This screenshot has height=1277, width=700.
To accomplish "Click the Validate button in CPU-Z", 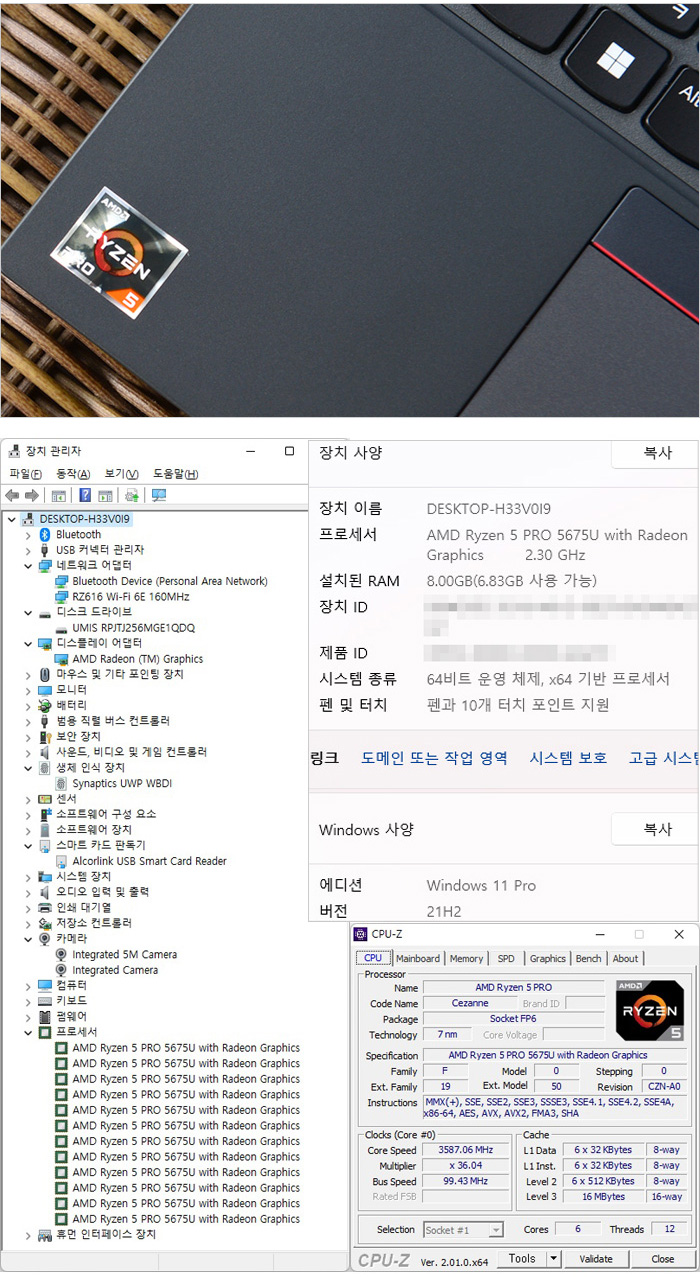I will (x=596, y=1258).
